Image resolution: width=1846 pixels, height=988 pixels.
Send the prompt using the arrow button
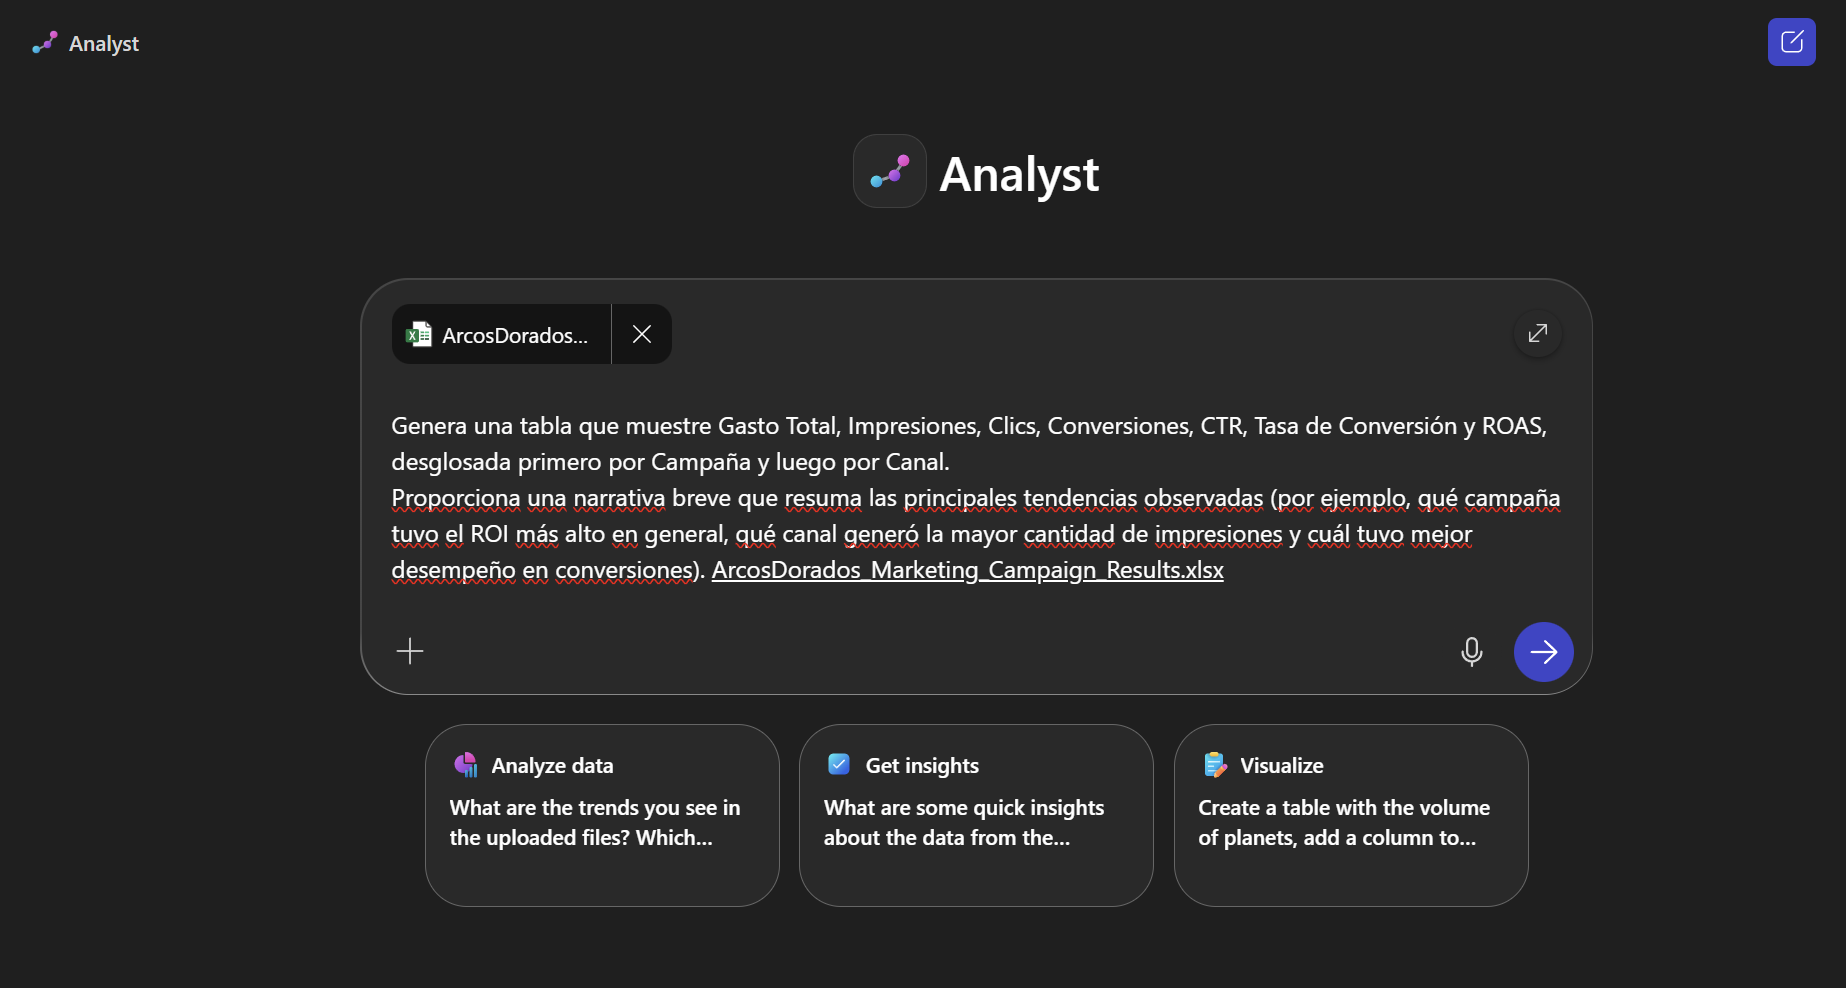1543,651
